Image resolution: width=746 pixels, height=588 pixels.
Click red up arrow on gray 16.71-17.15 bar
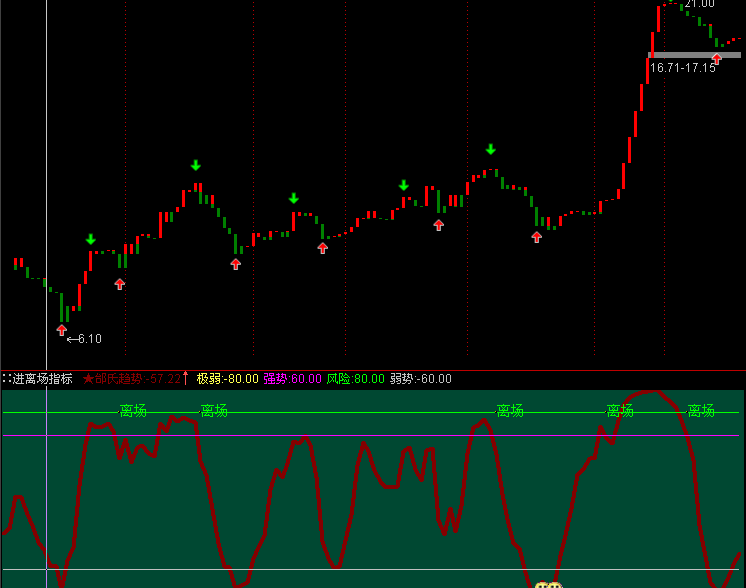(x=717, y=59)
